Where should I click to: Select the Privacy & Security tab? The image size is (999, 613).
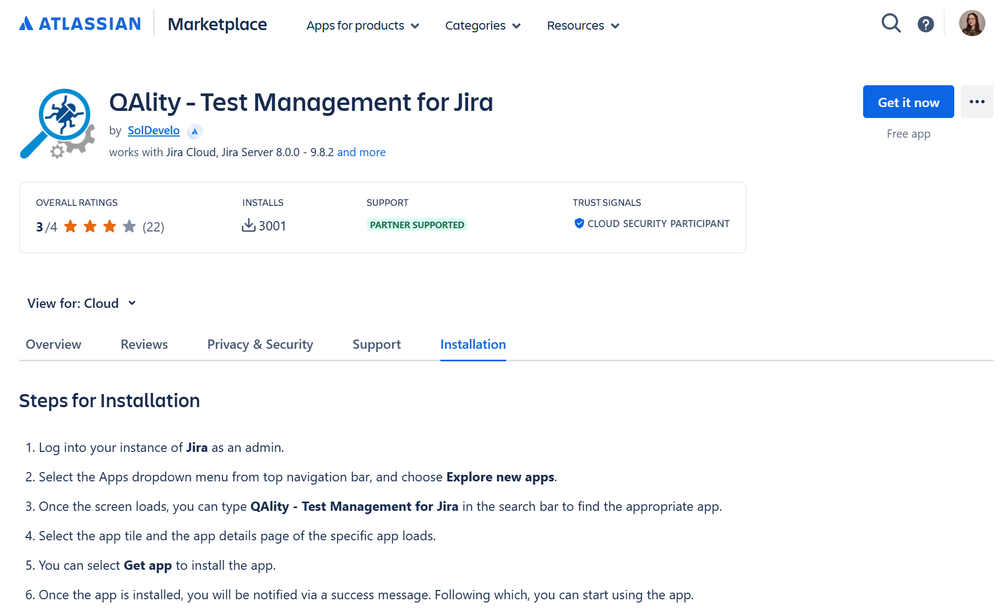click(260, 344)
